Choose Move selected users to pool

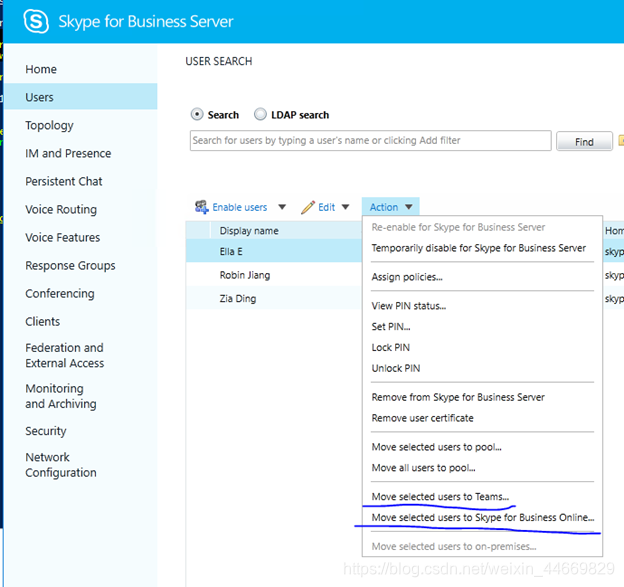tap(436, 447)
